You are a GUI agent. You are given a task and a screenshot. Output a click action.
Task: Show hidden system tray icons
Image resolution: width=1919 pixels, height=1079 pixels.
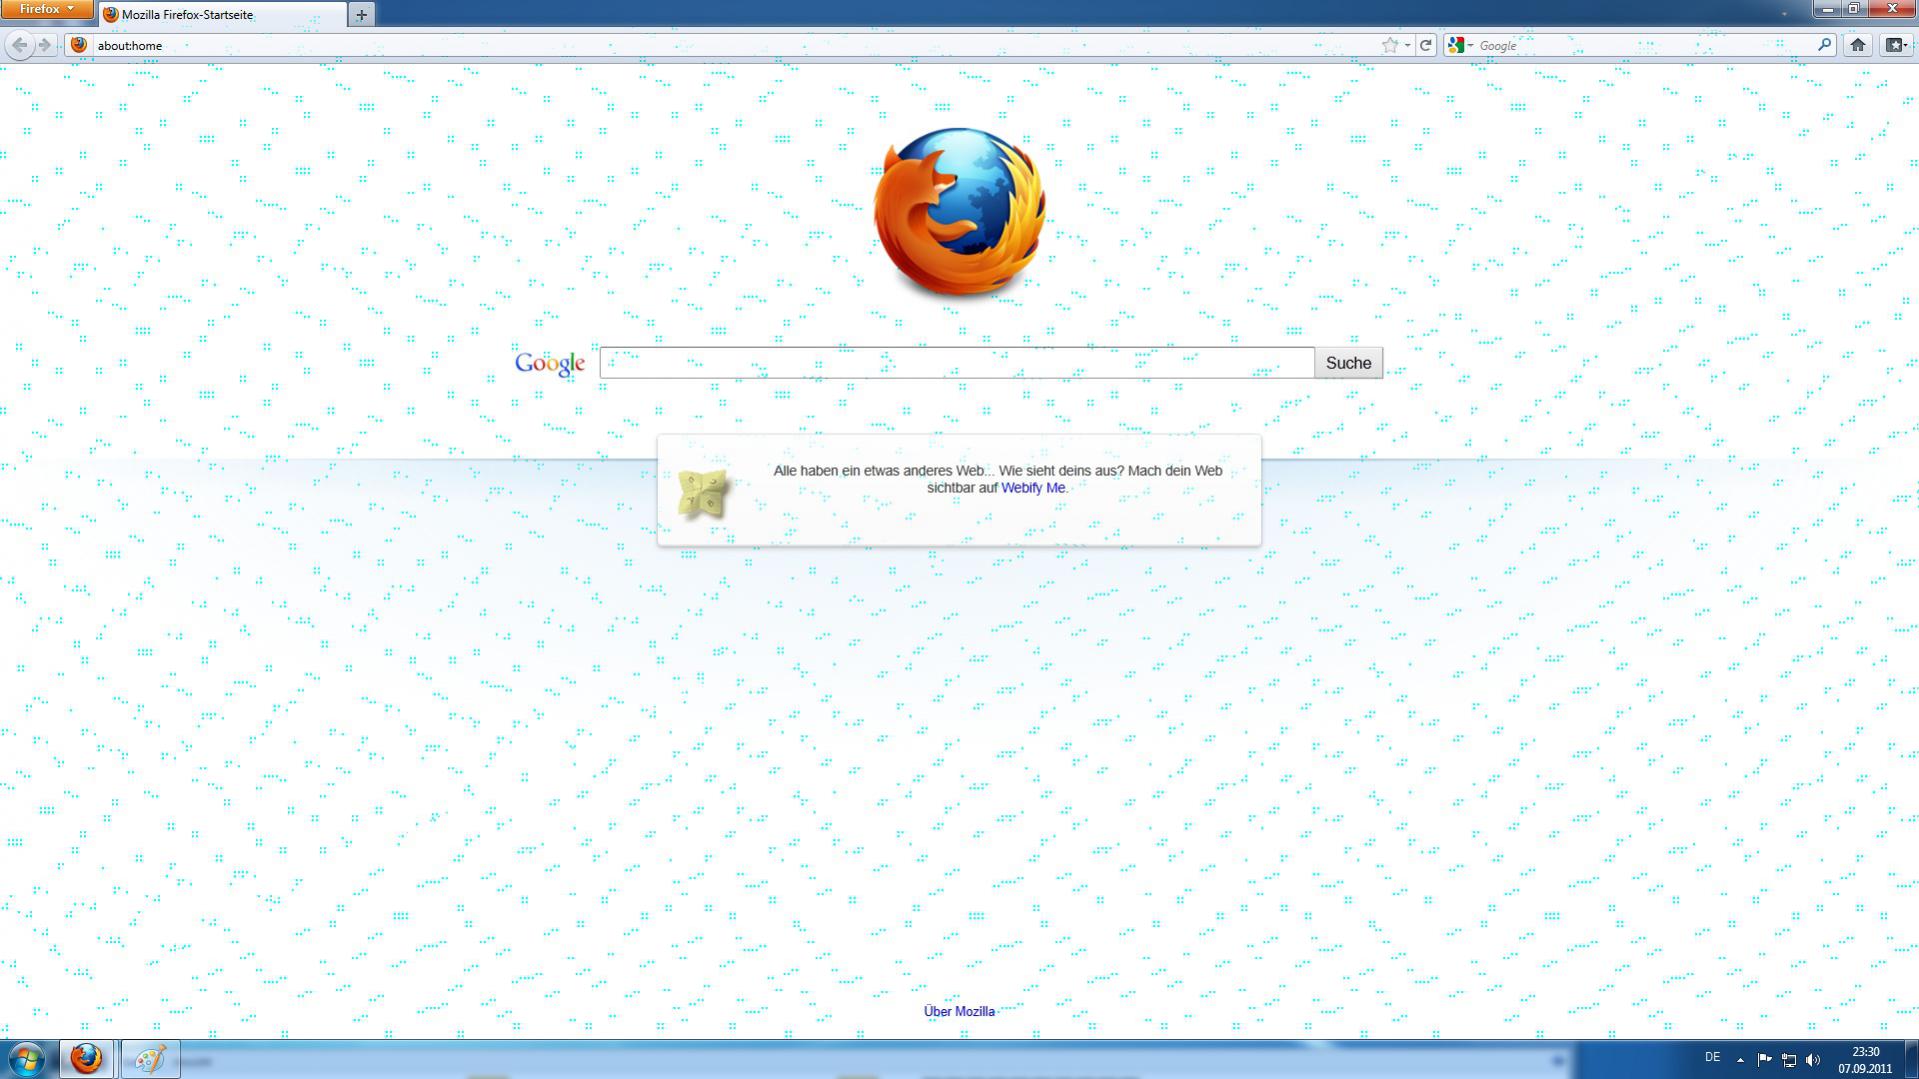point(1740,1059)
